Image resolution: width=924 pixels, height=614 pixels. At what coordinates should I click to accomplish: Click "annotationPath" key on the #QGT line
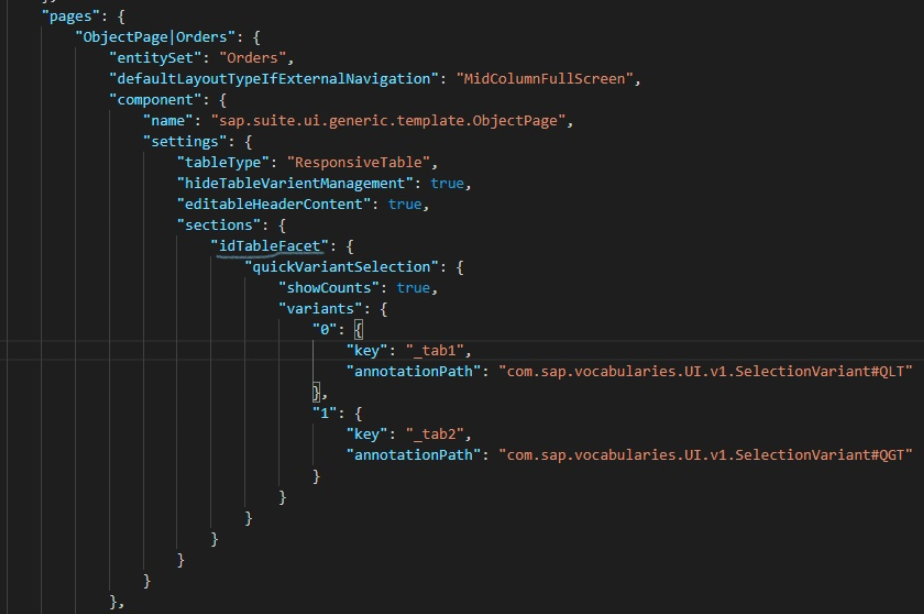click(x=417, y=455)
